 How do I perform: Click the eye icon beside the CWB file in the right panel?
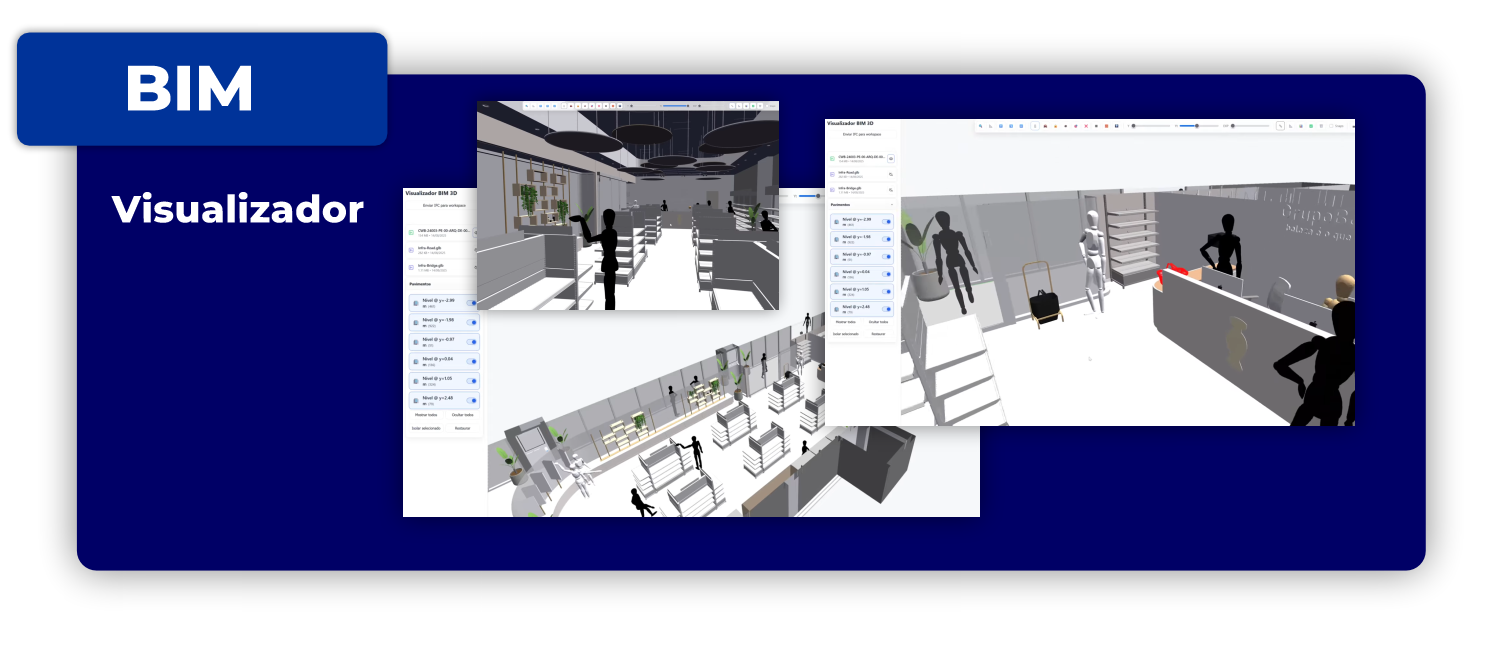click(891, 158)
